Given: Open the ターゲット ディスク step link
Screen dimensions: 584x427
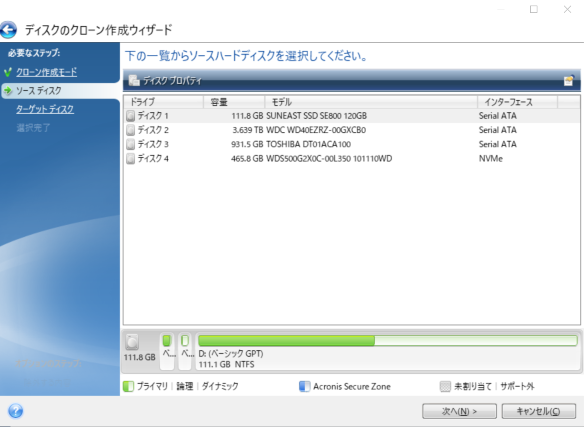Looking at the screenshot, I should [45, 109].
